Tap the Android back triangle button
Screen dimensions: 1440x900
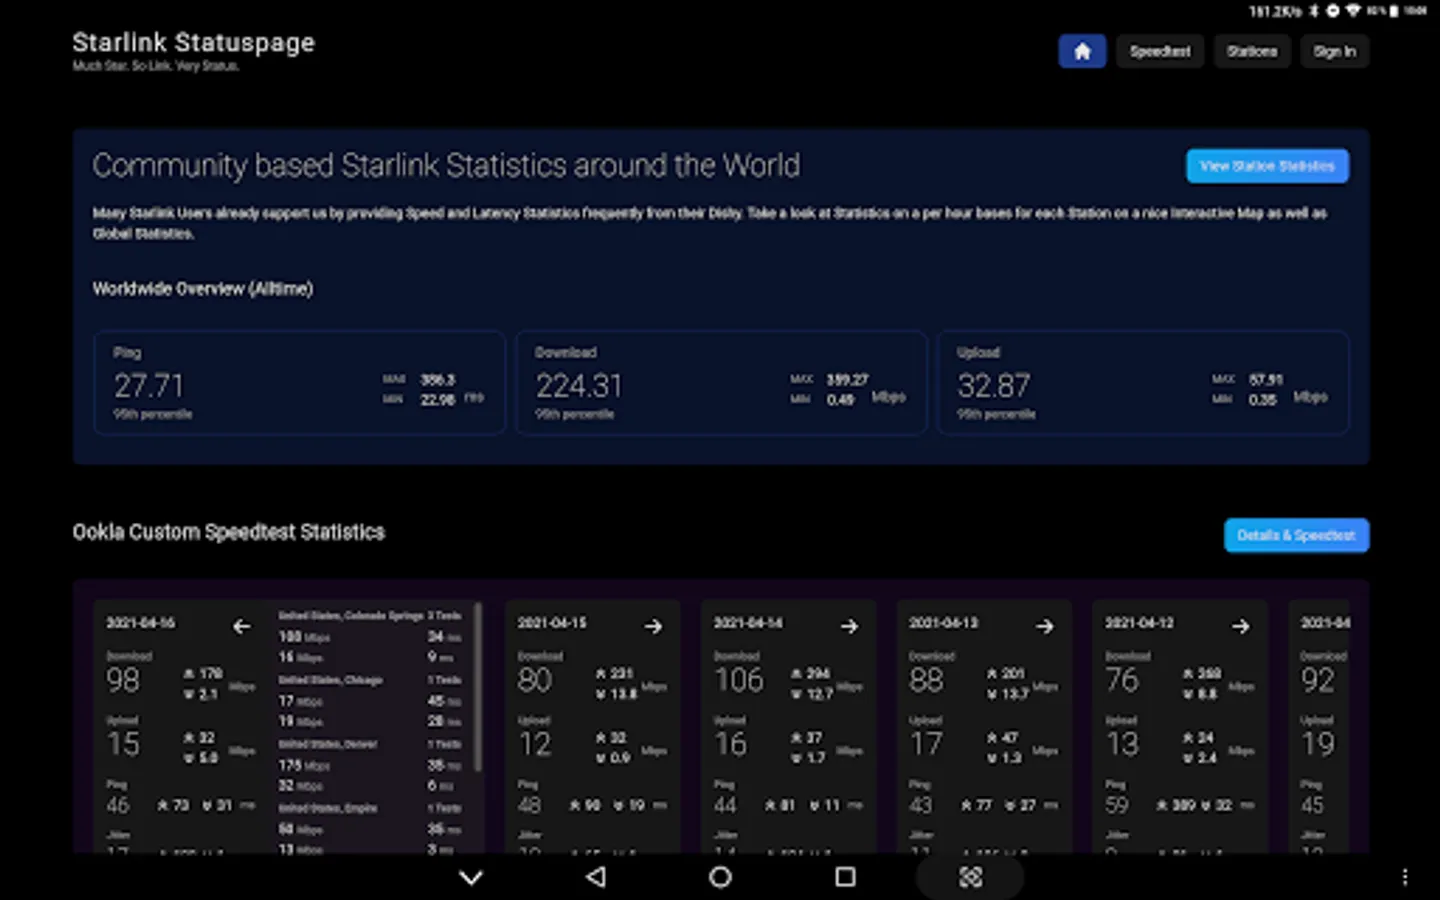click(x=596, y=877)
